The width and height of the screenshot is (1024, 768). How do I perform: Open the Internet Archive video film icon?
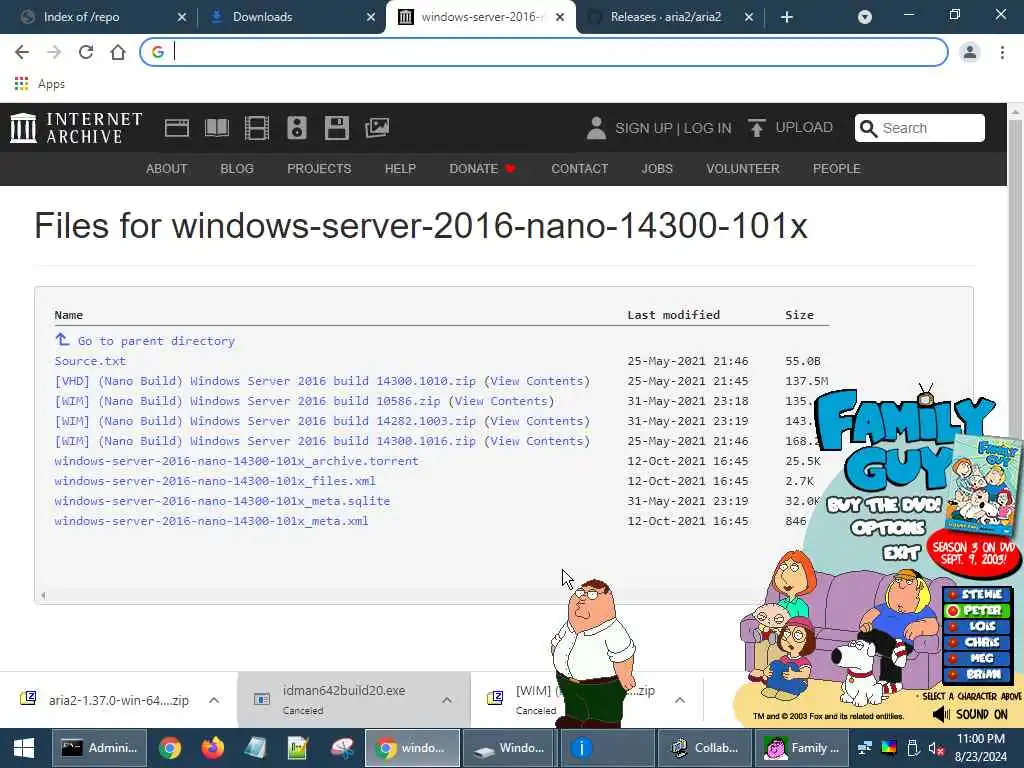(x=257, y=128)
